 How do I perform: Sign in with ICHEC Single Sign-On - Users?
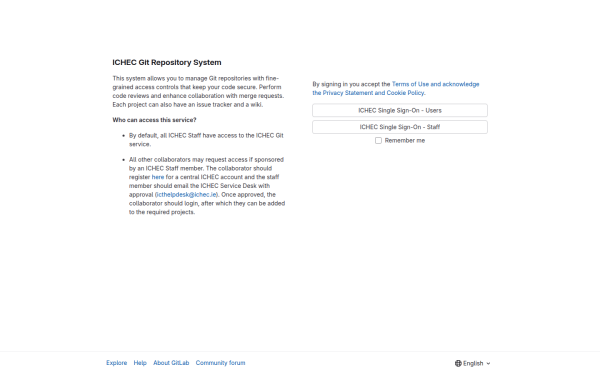click(400, 110)
